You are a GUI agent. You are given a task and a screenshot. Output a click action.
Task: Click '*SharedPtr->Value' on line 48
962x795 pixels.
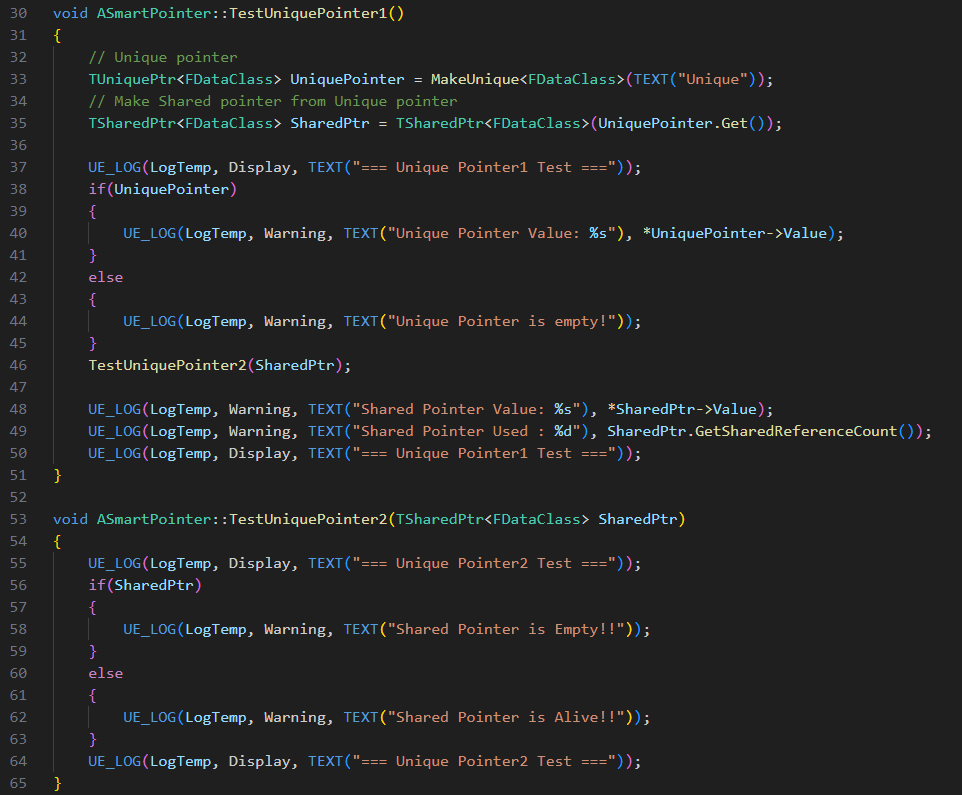click(x=682, y=409)
